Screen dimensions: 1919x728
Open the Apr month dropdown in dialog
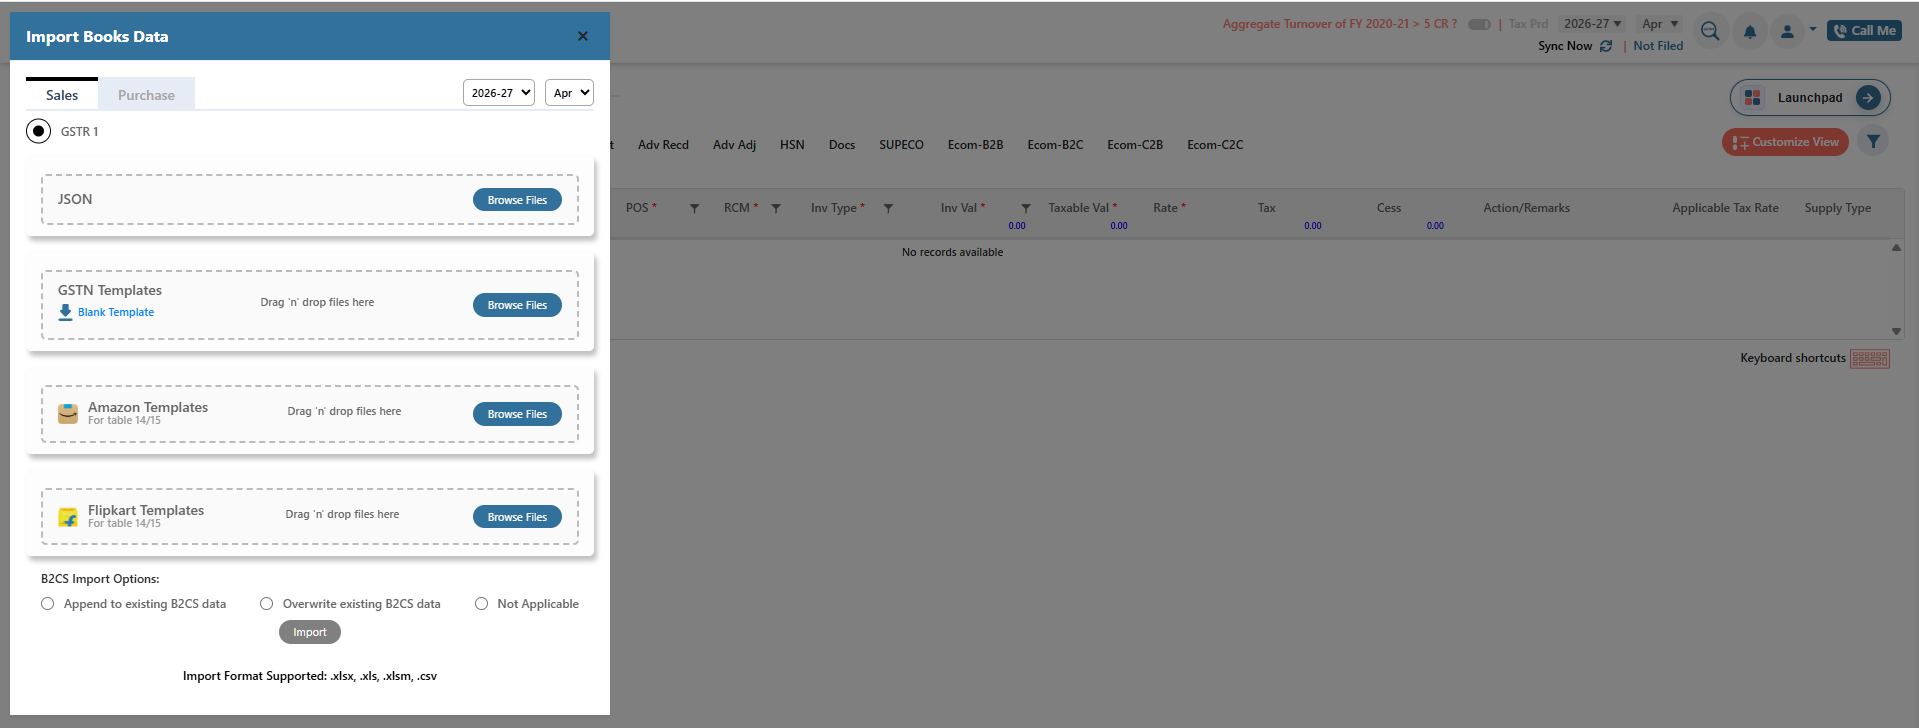click(x=569, y=93)
